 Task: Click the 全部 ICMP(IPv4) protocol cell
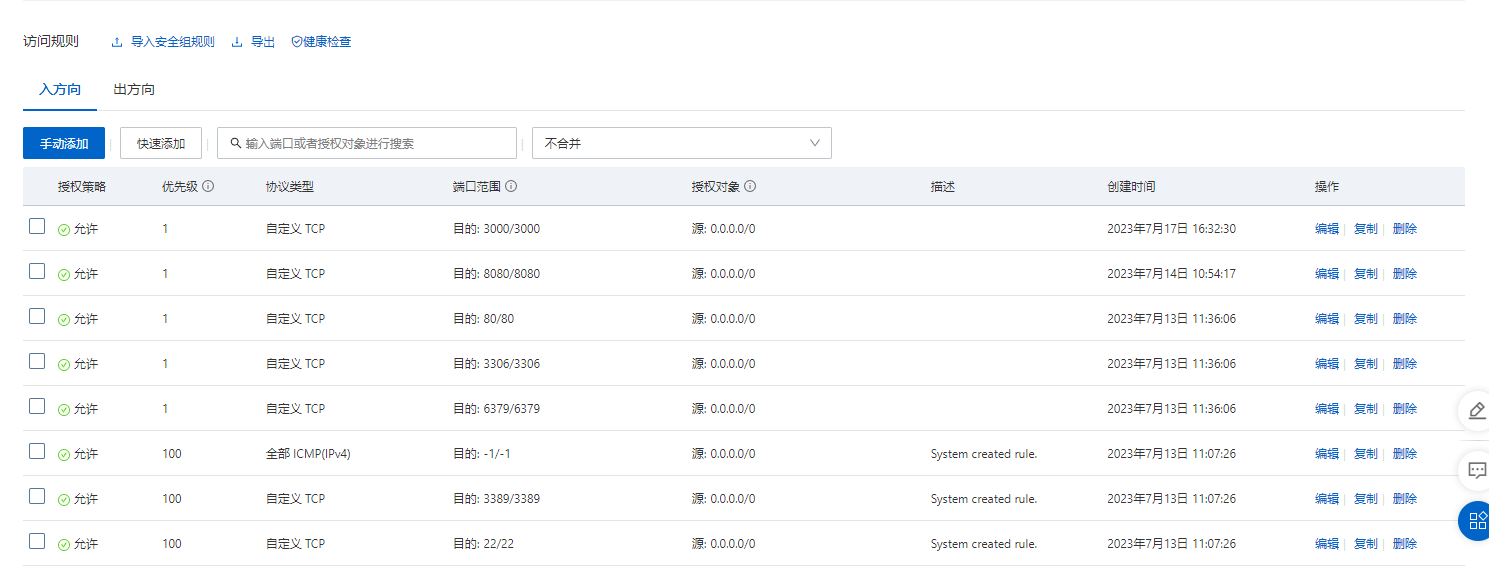(x=308, y=454)
